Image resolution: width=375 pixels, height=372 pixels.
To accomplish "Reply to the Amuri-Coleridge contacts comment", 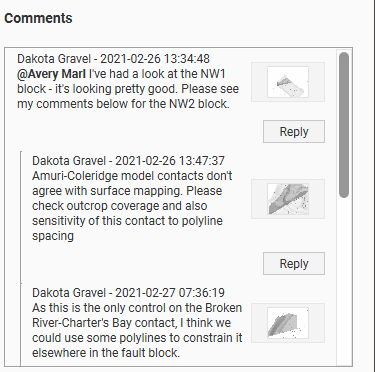I will tap(294, 264).
